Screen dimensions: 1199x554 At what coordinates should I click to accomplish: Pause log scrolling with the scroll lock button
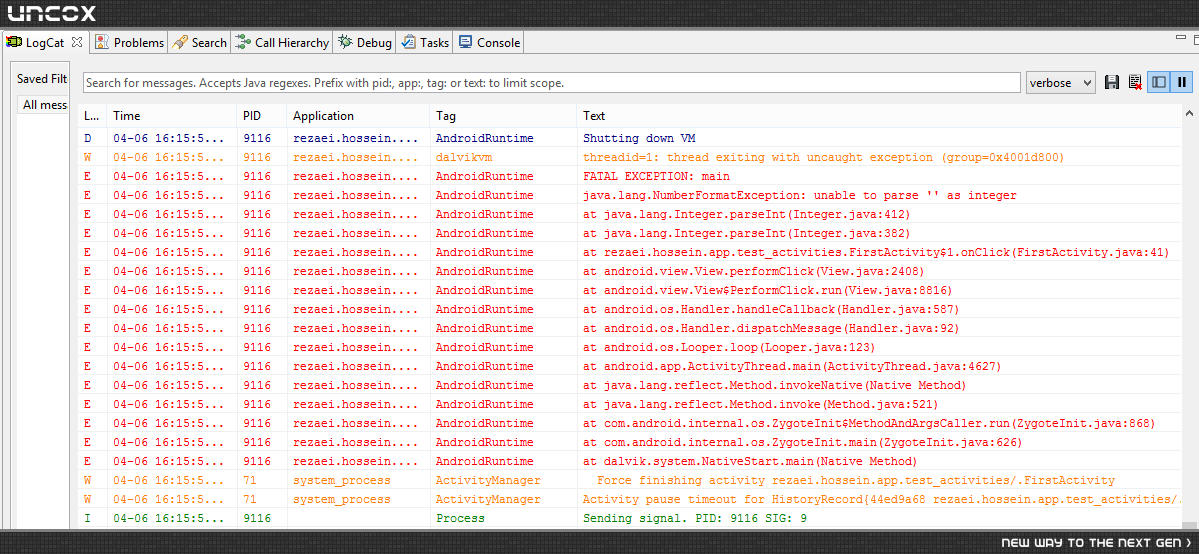[x=1181, y=83]
